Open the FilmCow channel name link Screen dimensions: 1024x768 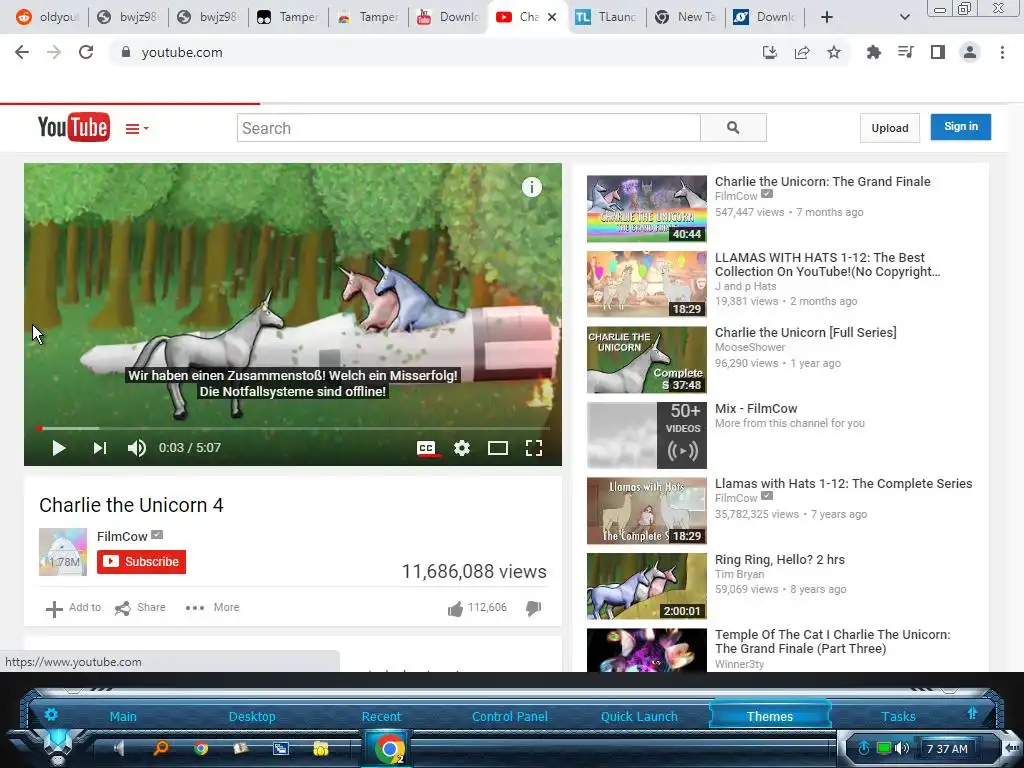point(122,536)
